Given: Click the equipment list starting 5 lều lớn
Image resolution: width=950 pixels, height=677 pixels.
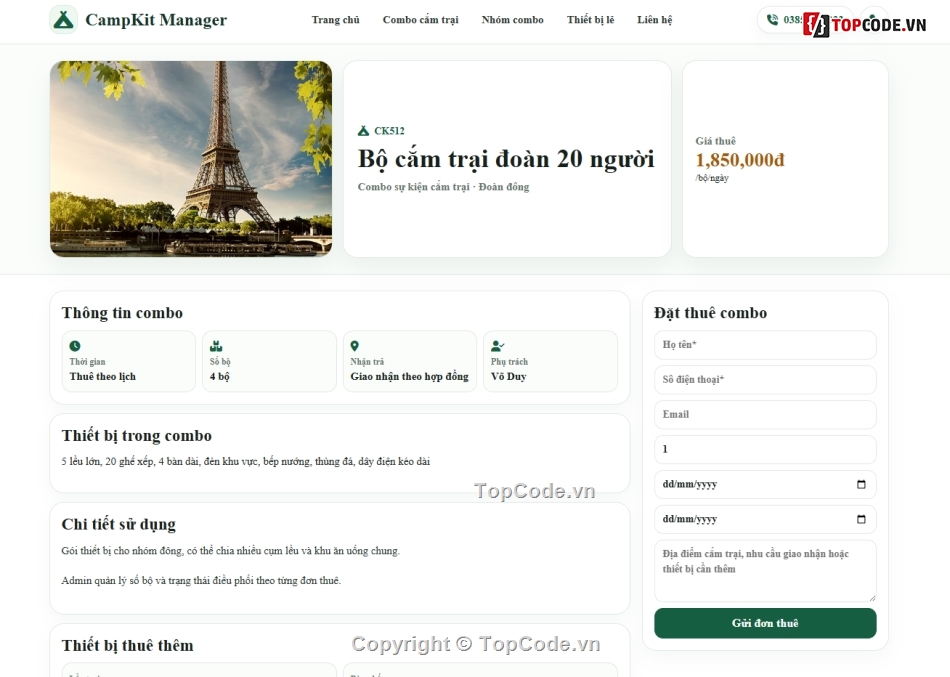Looking at the screenshot, I should tap(246, 461).
